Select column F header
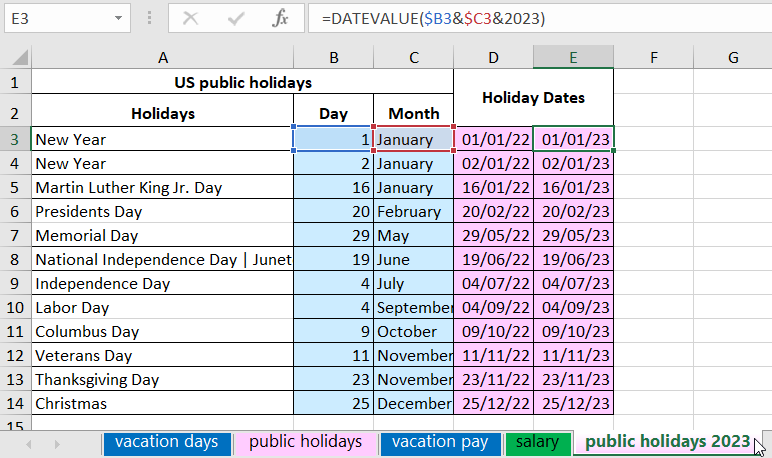Screen dimensions: 772x458 tap(653, 58)
